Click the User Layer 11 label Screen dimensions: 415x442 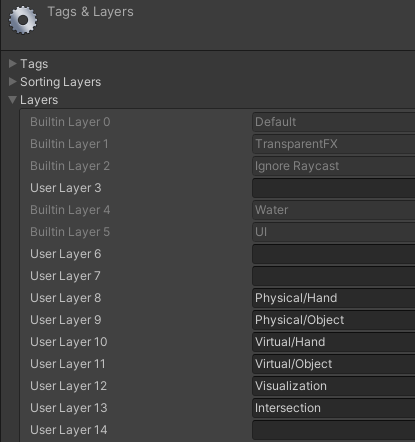tap(68, 364)
